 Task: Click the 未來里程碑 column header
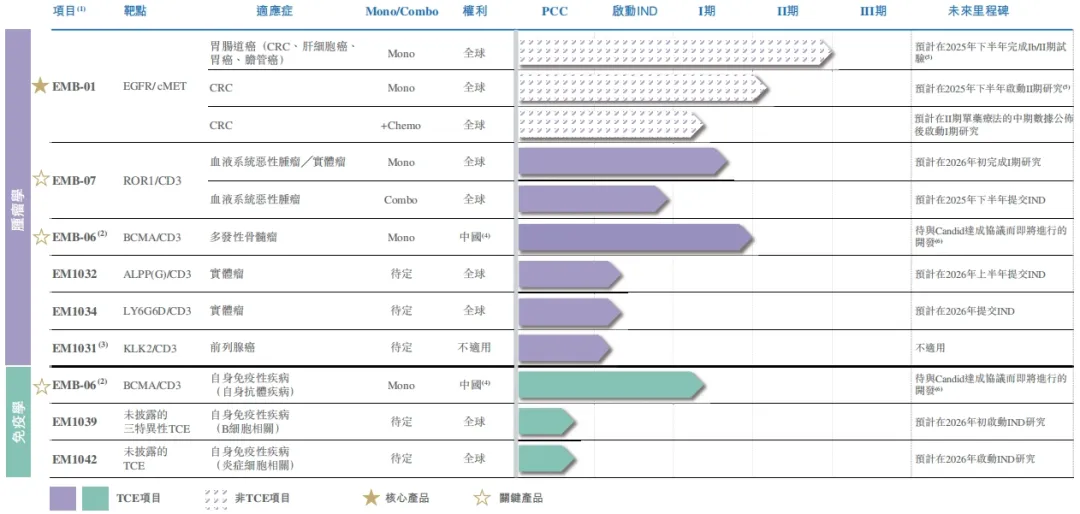tap(979, 12)
